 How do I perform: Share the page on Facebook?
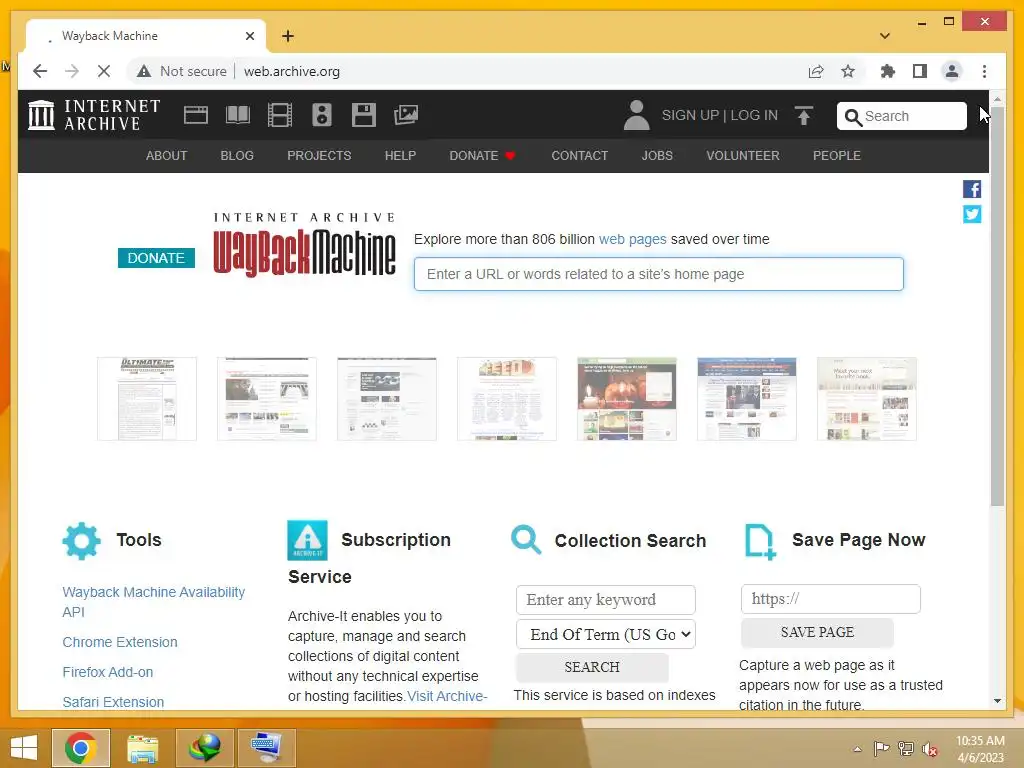972,189
